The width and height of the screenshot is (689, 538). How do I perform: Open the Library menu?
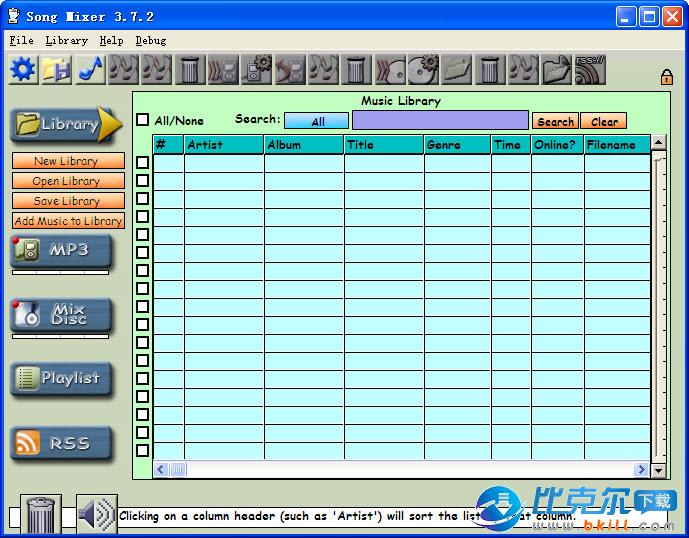coord(66,40)
